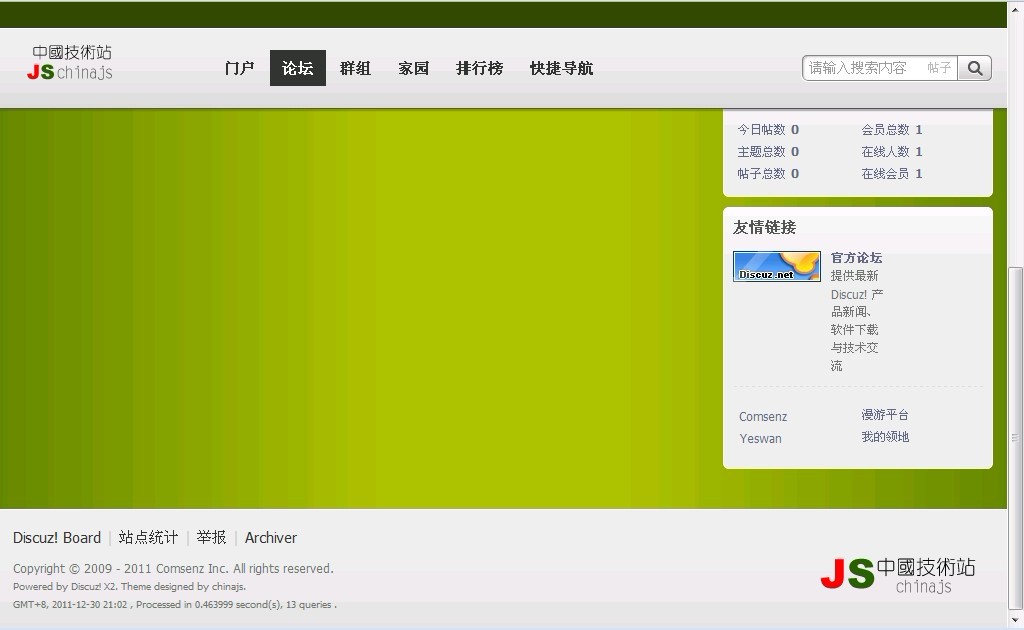Open the 我的领地 link
Screen dimensions: 1024x630
click(885, 437)
